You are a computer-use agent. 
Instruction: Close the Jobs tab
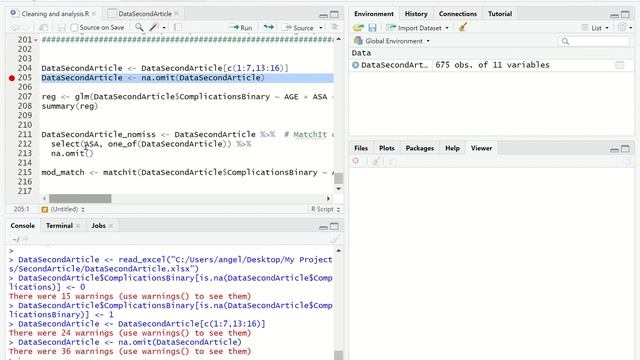(x=111, y=226)
